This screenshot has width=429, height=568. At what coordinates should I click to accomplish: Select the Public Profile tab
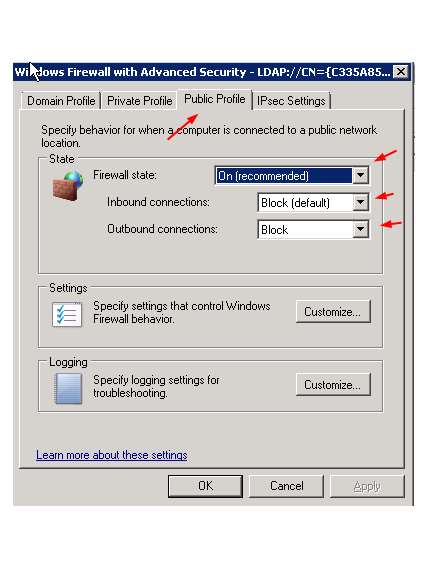(214, 99)
